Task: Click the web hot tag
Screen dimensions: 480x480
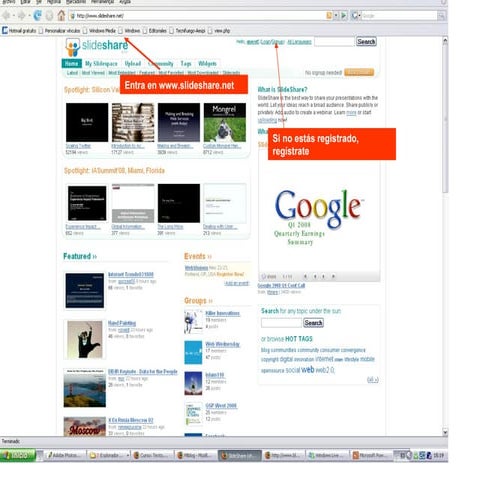Action: (x=307, y=369)
